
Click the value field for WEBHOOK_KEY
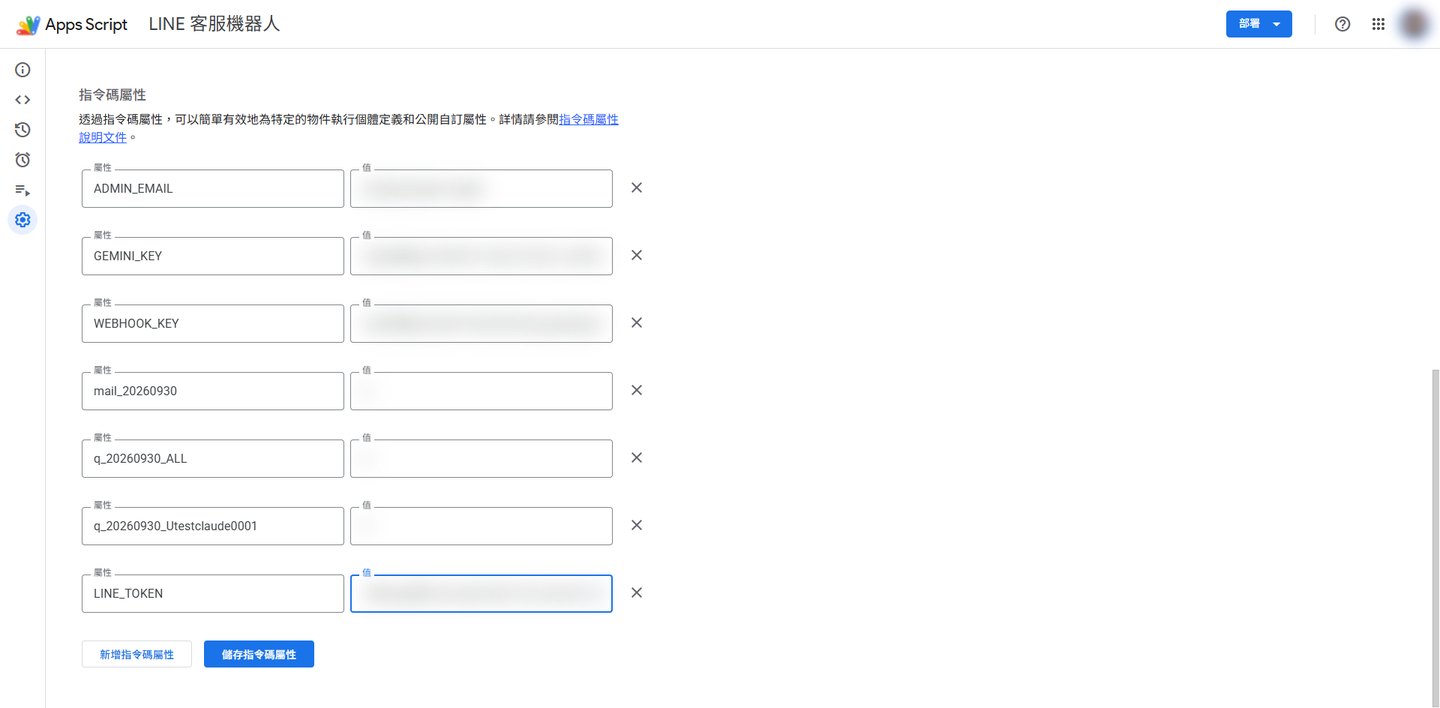pos(481,323)
